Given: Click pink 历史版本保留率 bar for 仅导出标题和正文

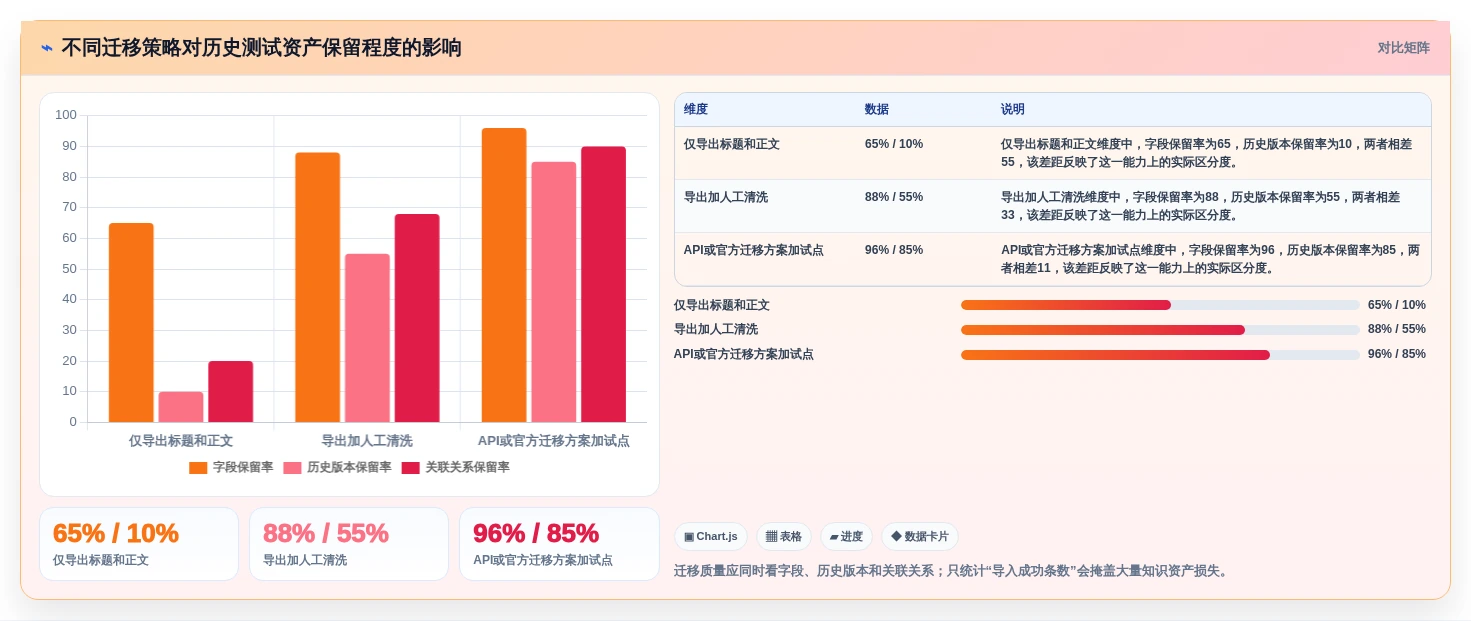Looking at the screenshot, I should coord(181,407).
